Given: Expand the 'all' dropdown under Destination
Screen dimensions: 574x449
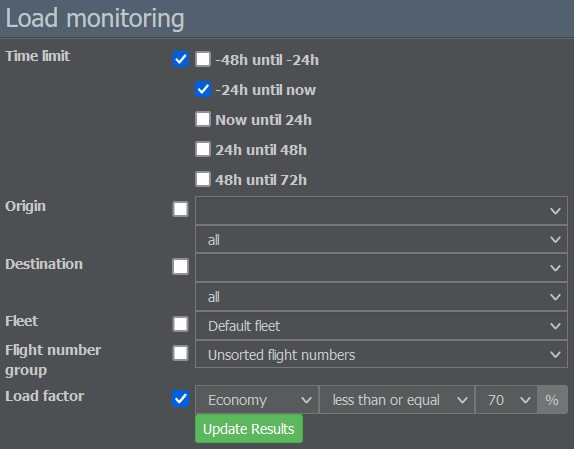Looking at the screenshot, I should (381, 297).
